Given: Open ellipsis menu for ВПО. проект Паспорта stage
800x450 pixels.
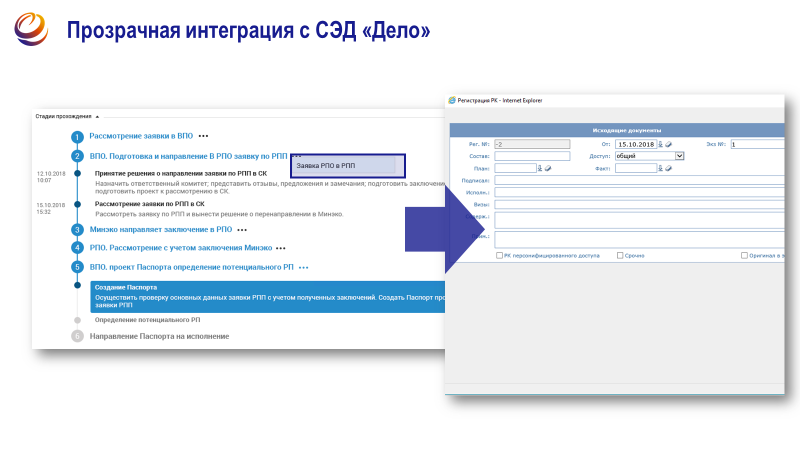Looking at the screenshot, I should tap(304, 268).
